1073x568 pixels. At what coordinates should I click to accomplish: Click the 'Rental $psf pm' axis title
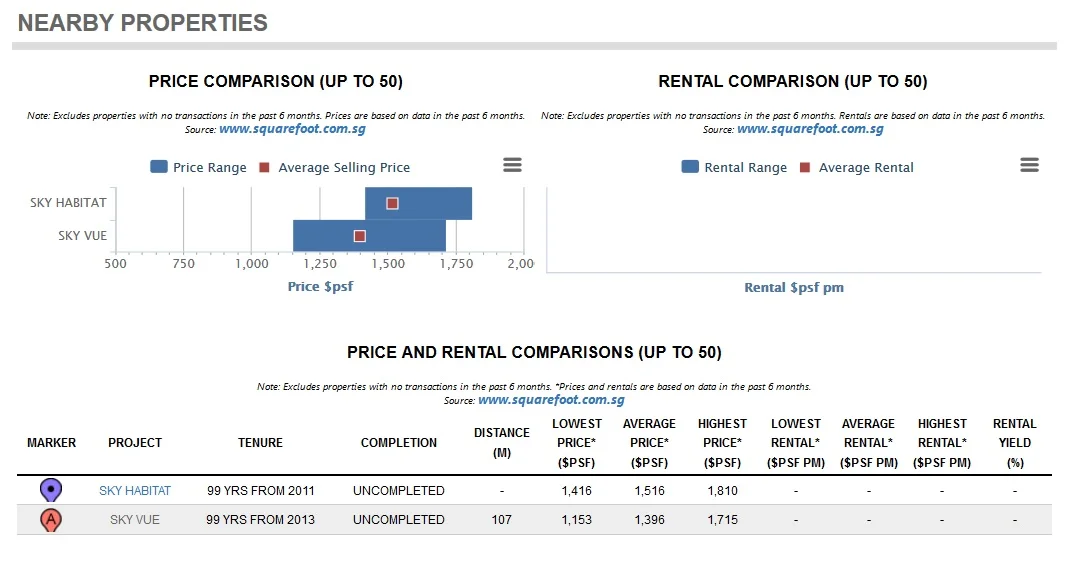pyautogui.click(x=794, y=287)
